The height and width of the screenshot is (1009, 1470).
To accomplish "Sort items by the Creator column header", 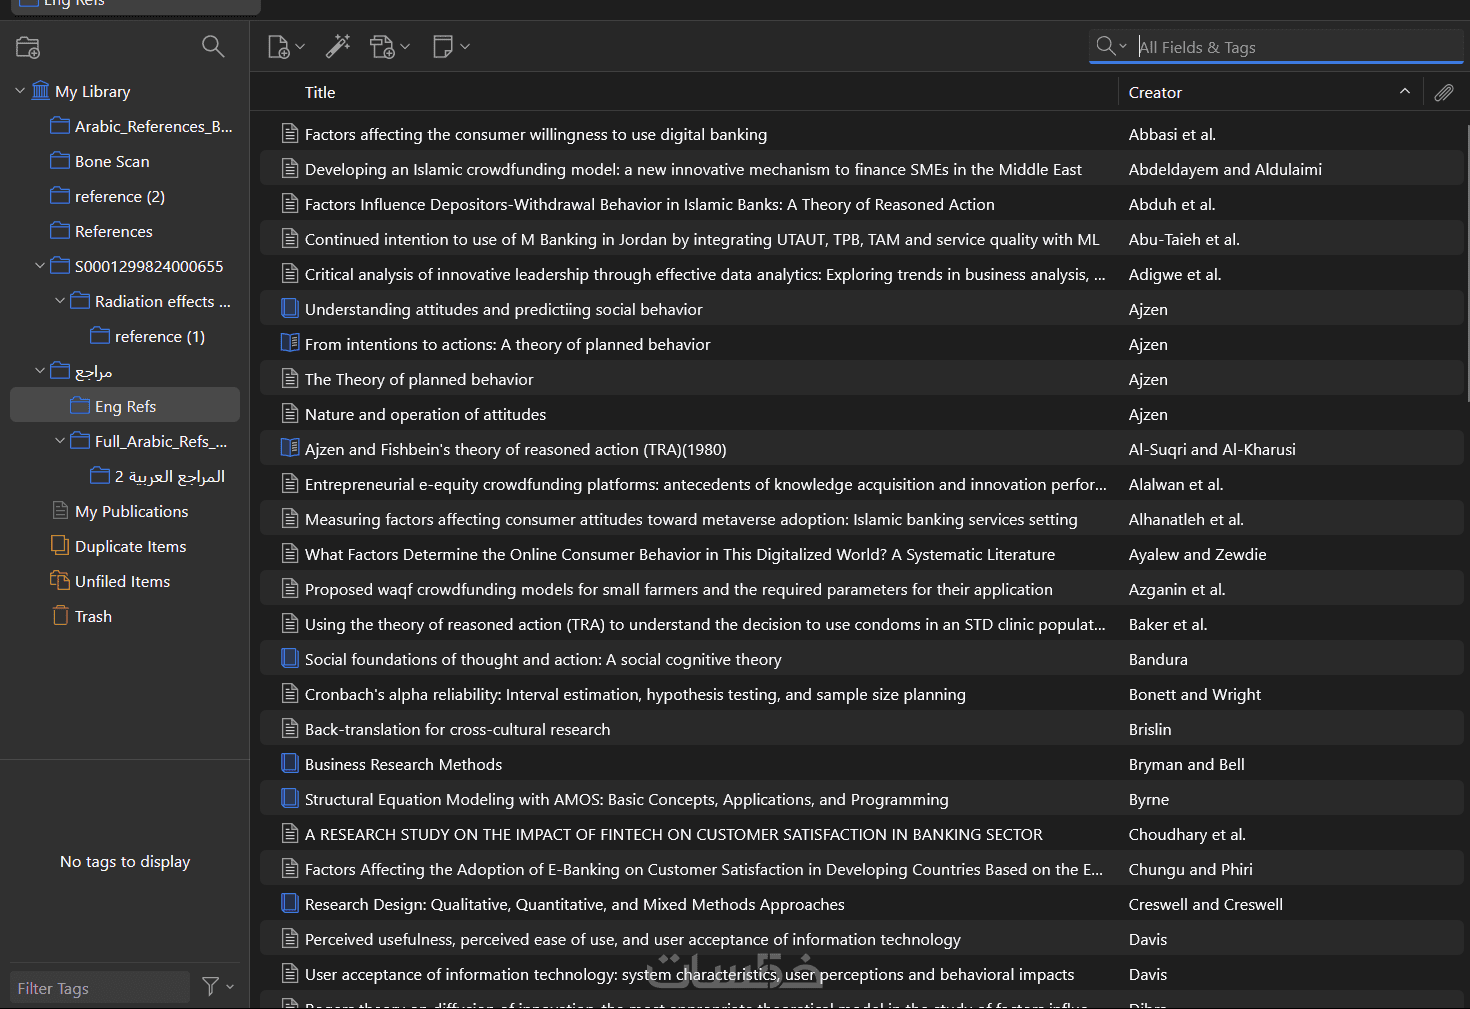I will 1155,92.
